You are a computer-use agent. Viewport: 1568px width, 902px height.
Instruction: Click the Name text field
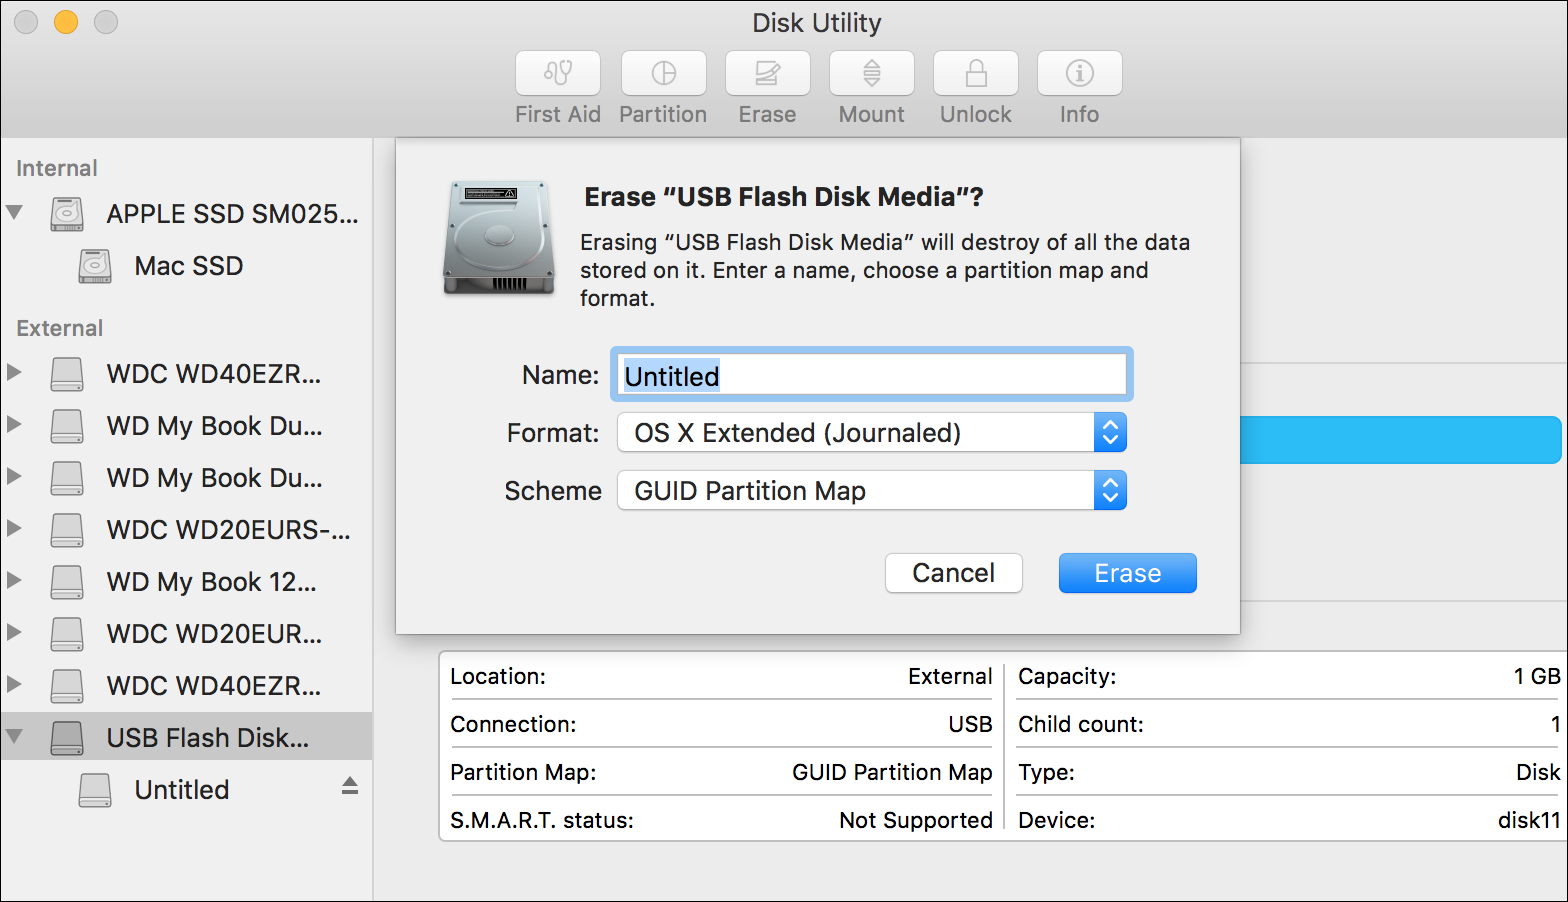(x=871, y=376)
